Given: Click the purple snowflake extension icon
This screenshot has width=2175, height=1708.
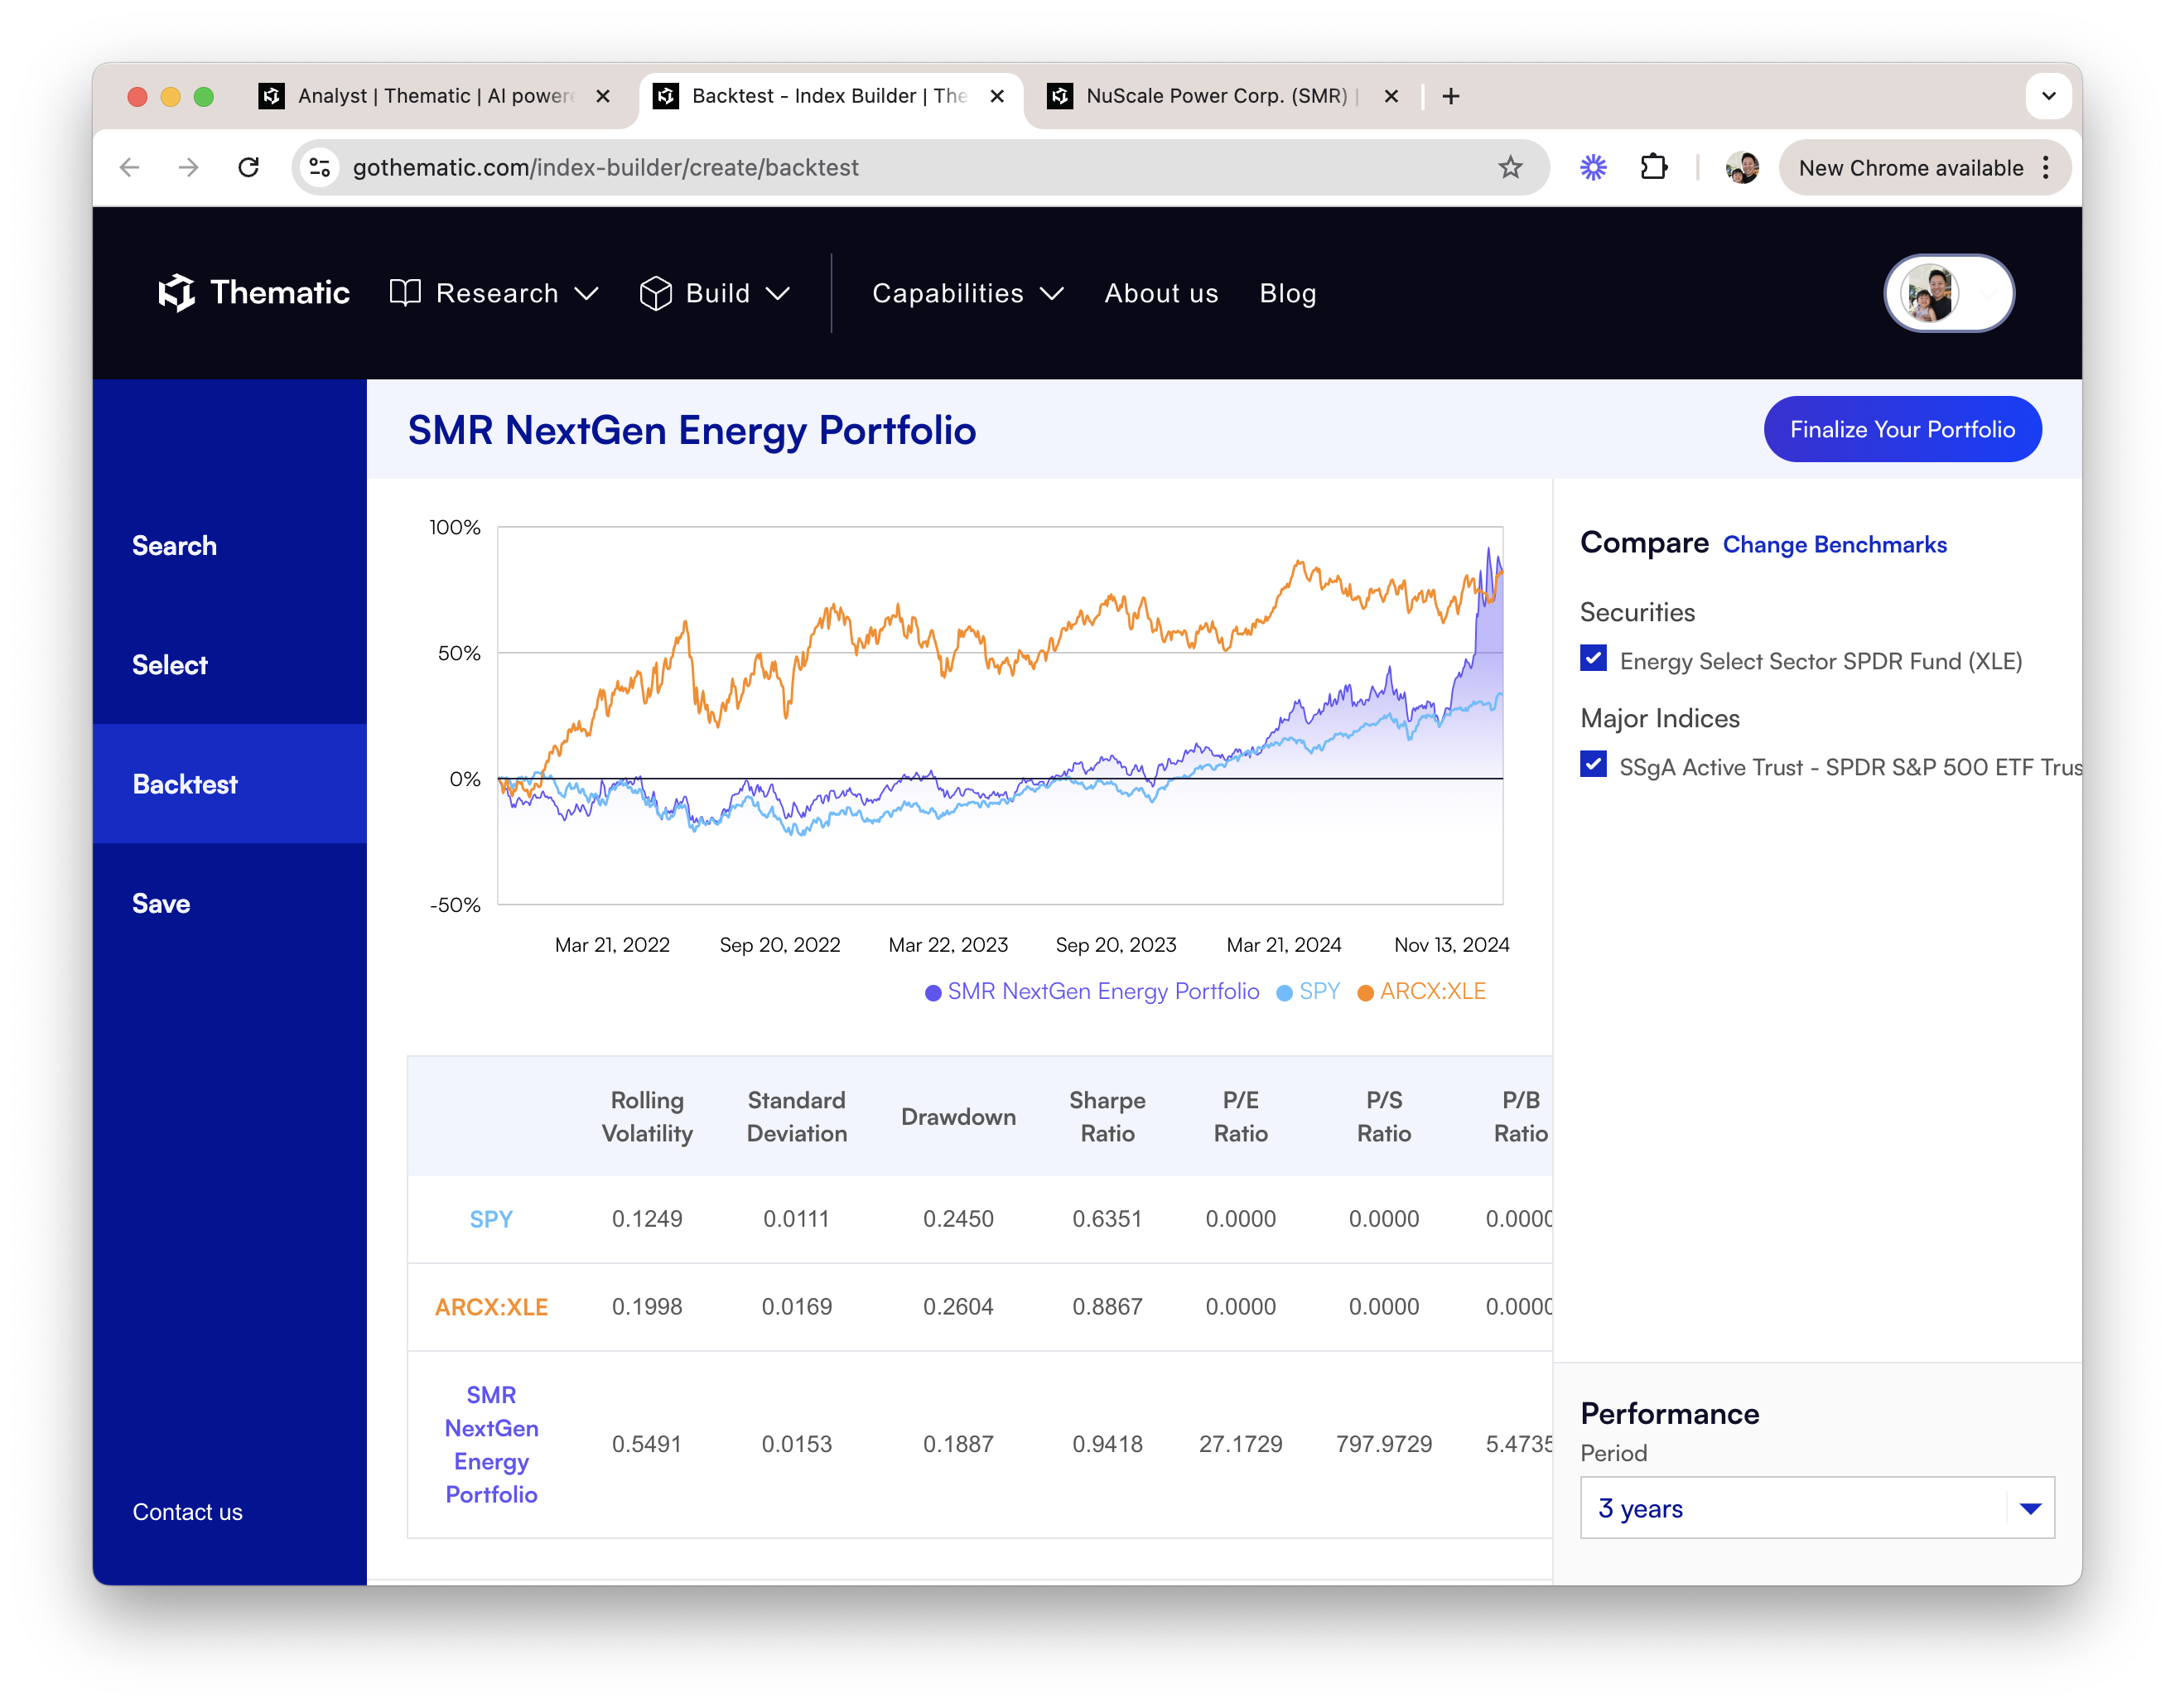Looking at the screenshot, I should pos(1592,167).
